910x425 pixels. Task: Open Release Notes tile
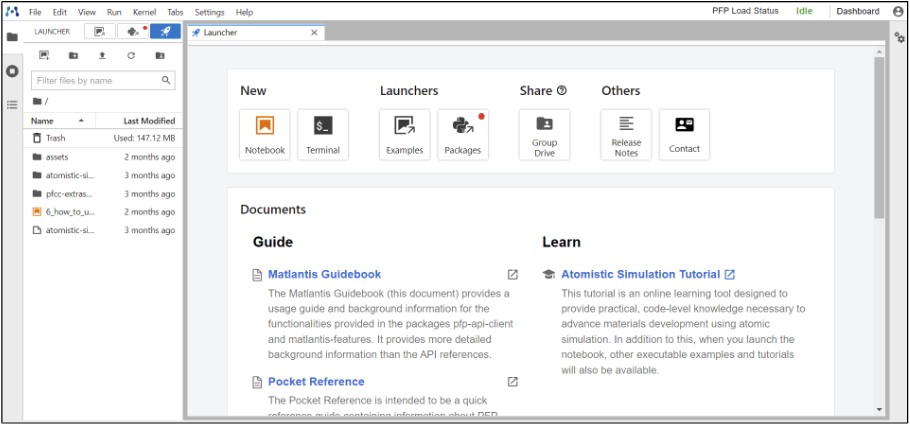pyautogui.click(x=626, y=134)
